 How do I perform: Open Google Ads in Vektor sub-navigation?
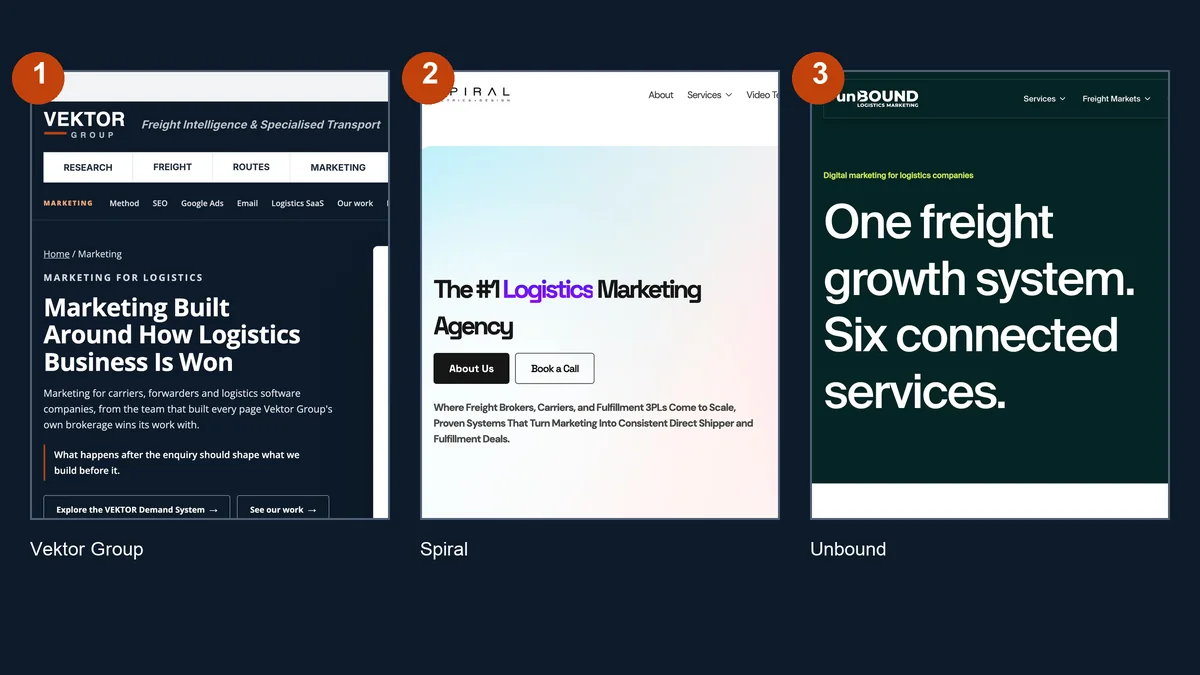(202, 203)
